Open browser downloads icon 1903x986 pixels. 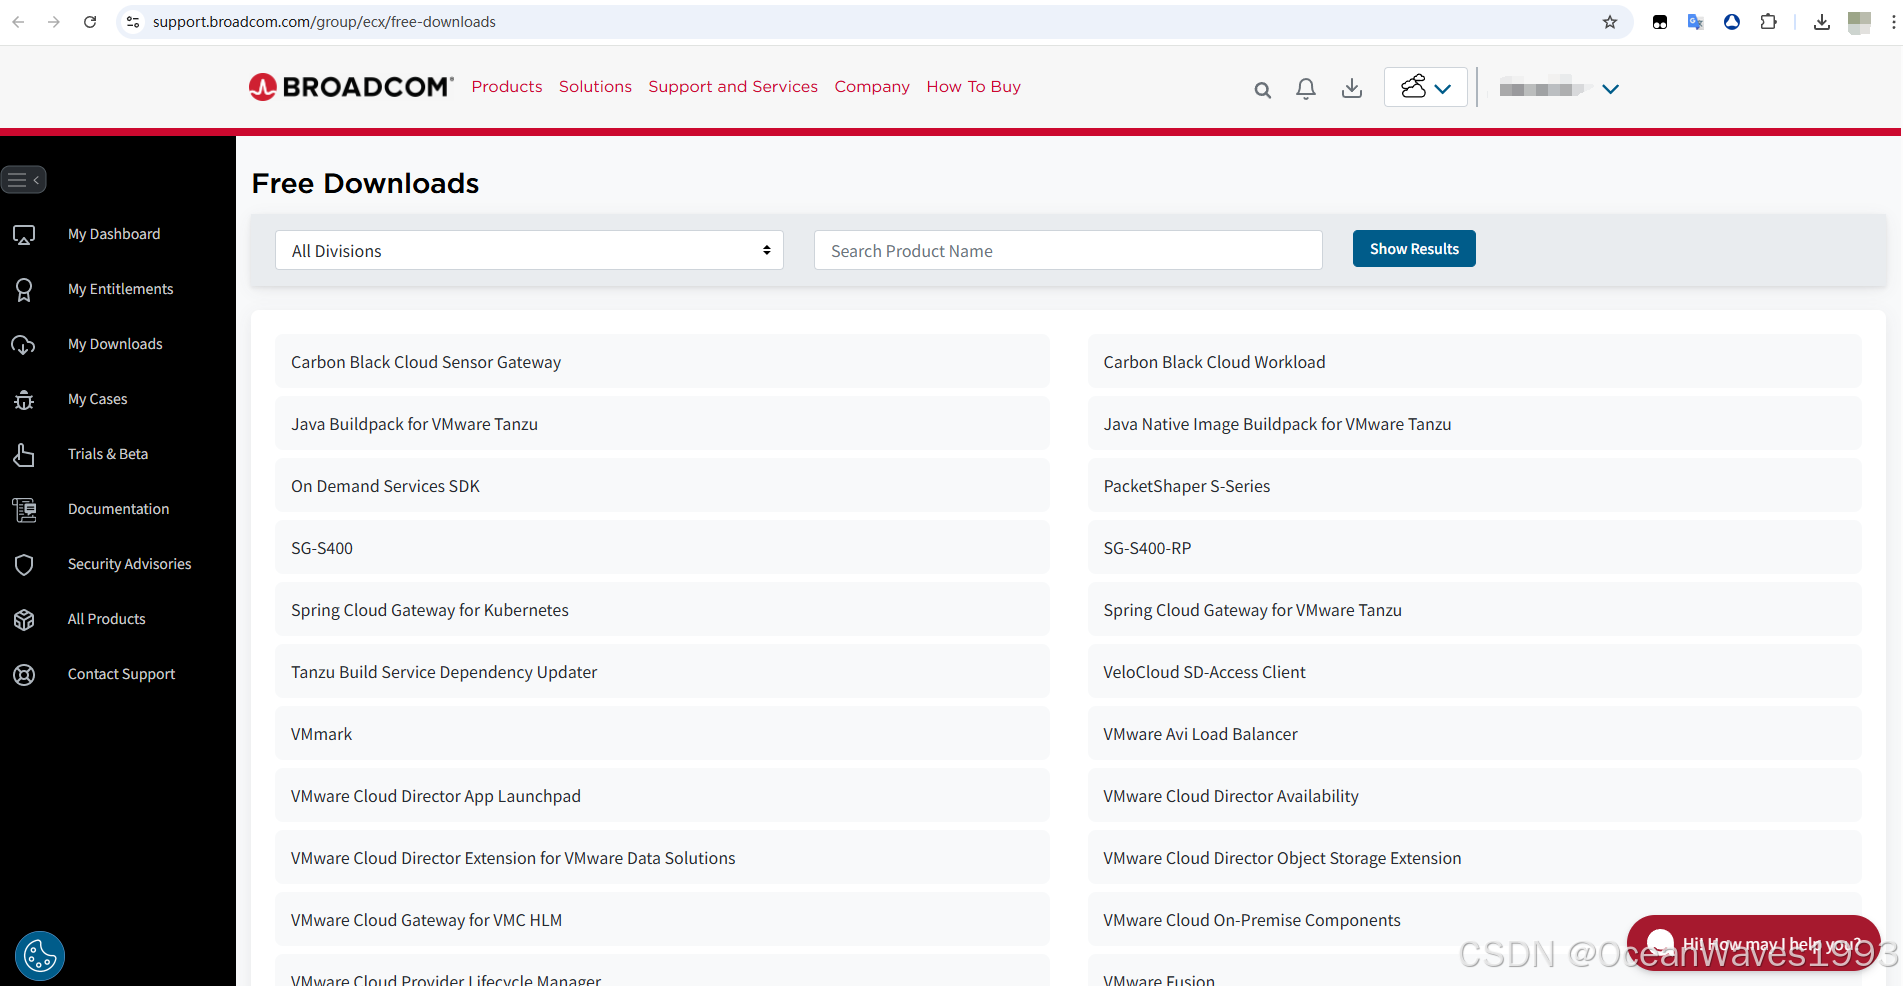pyautogui.click(x=1822, y=22)
